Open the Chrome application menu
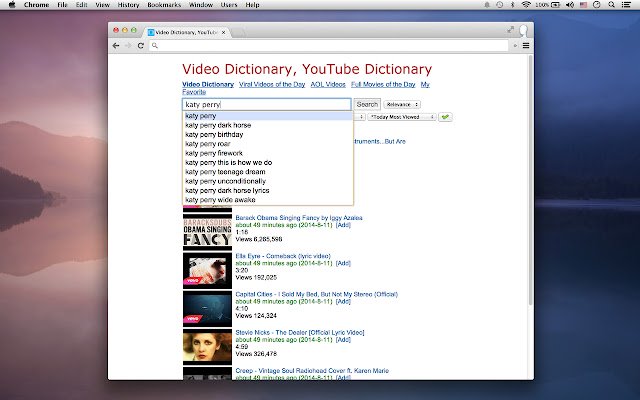The height and width of the screenshot is (400, 640). click(x=36, y=5)
